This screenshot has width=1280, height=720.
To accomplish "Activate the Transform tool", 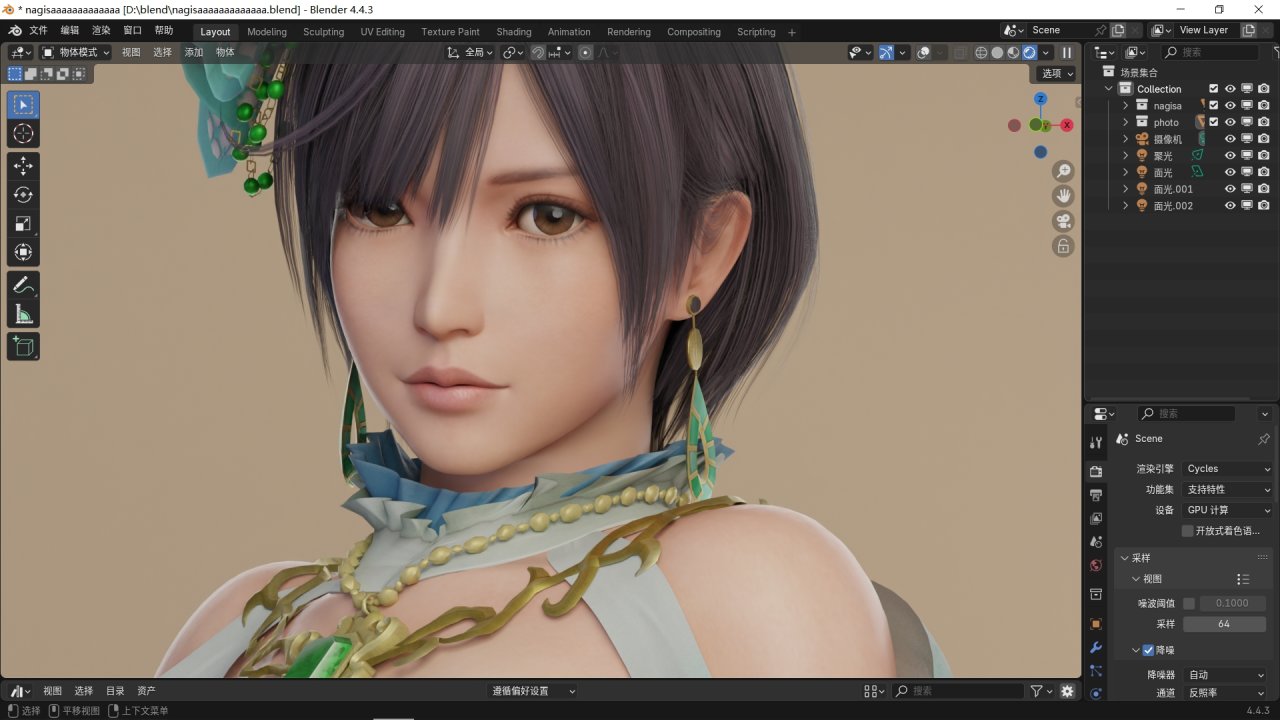I will (x=23, y=253).
